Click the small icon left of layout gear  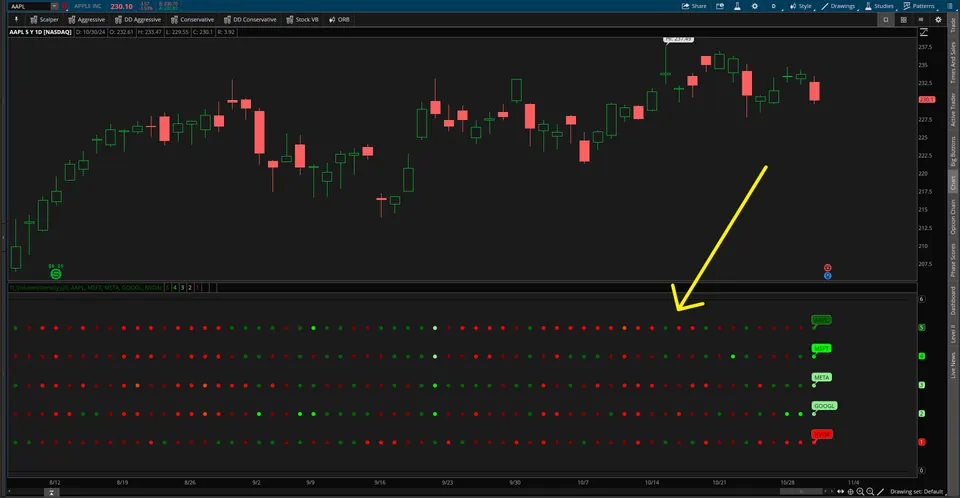tap(921, 20)
